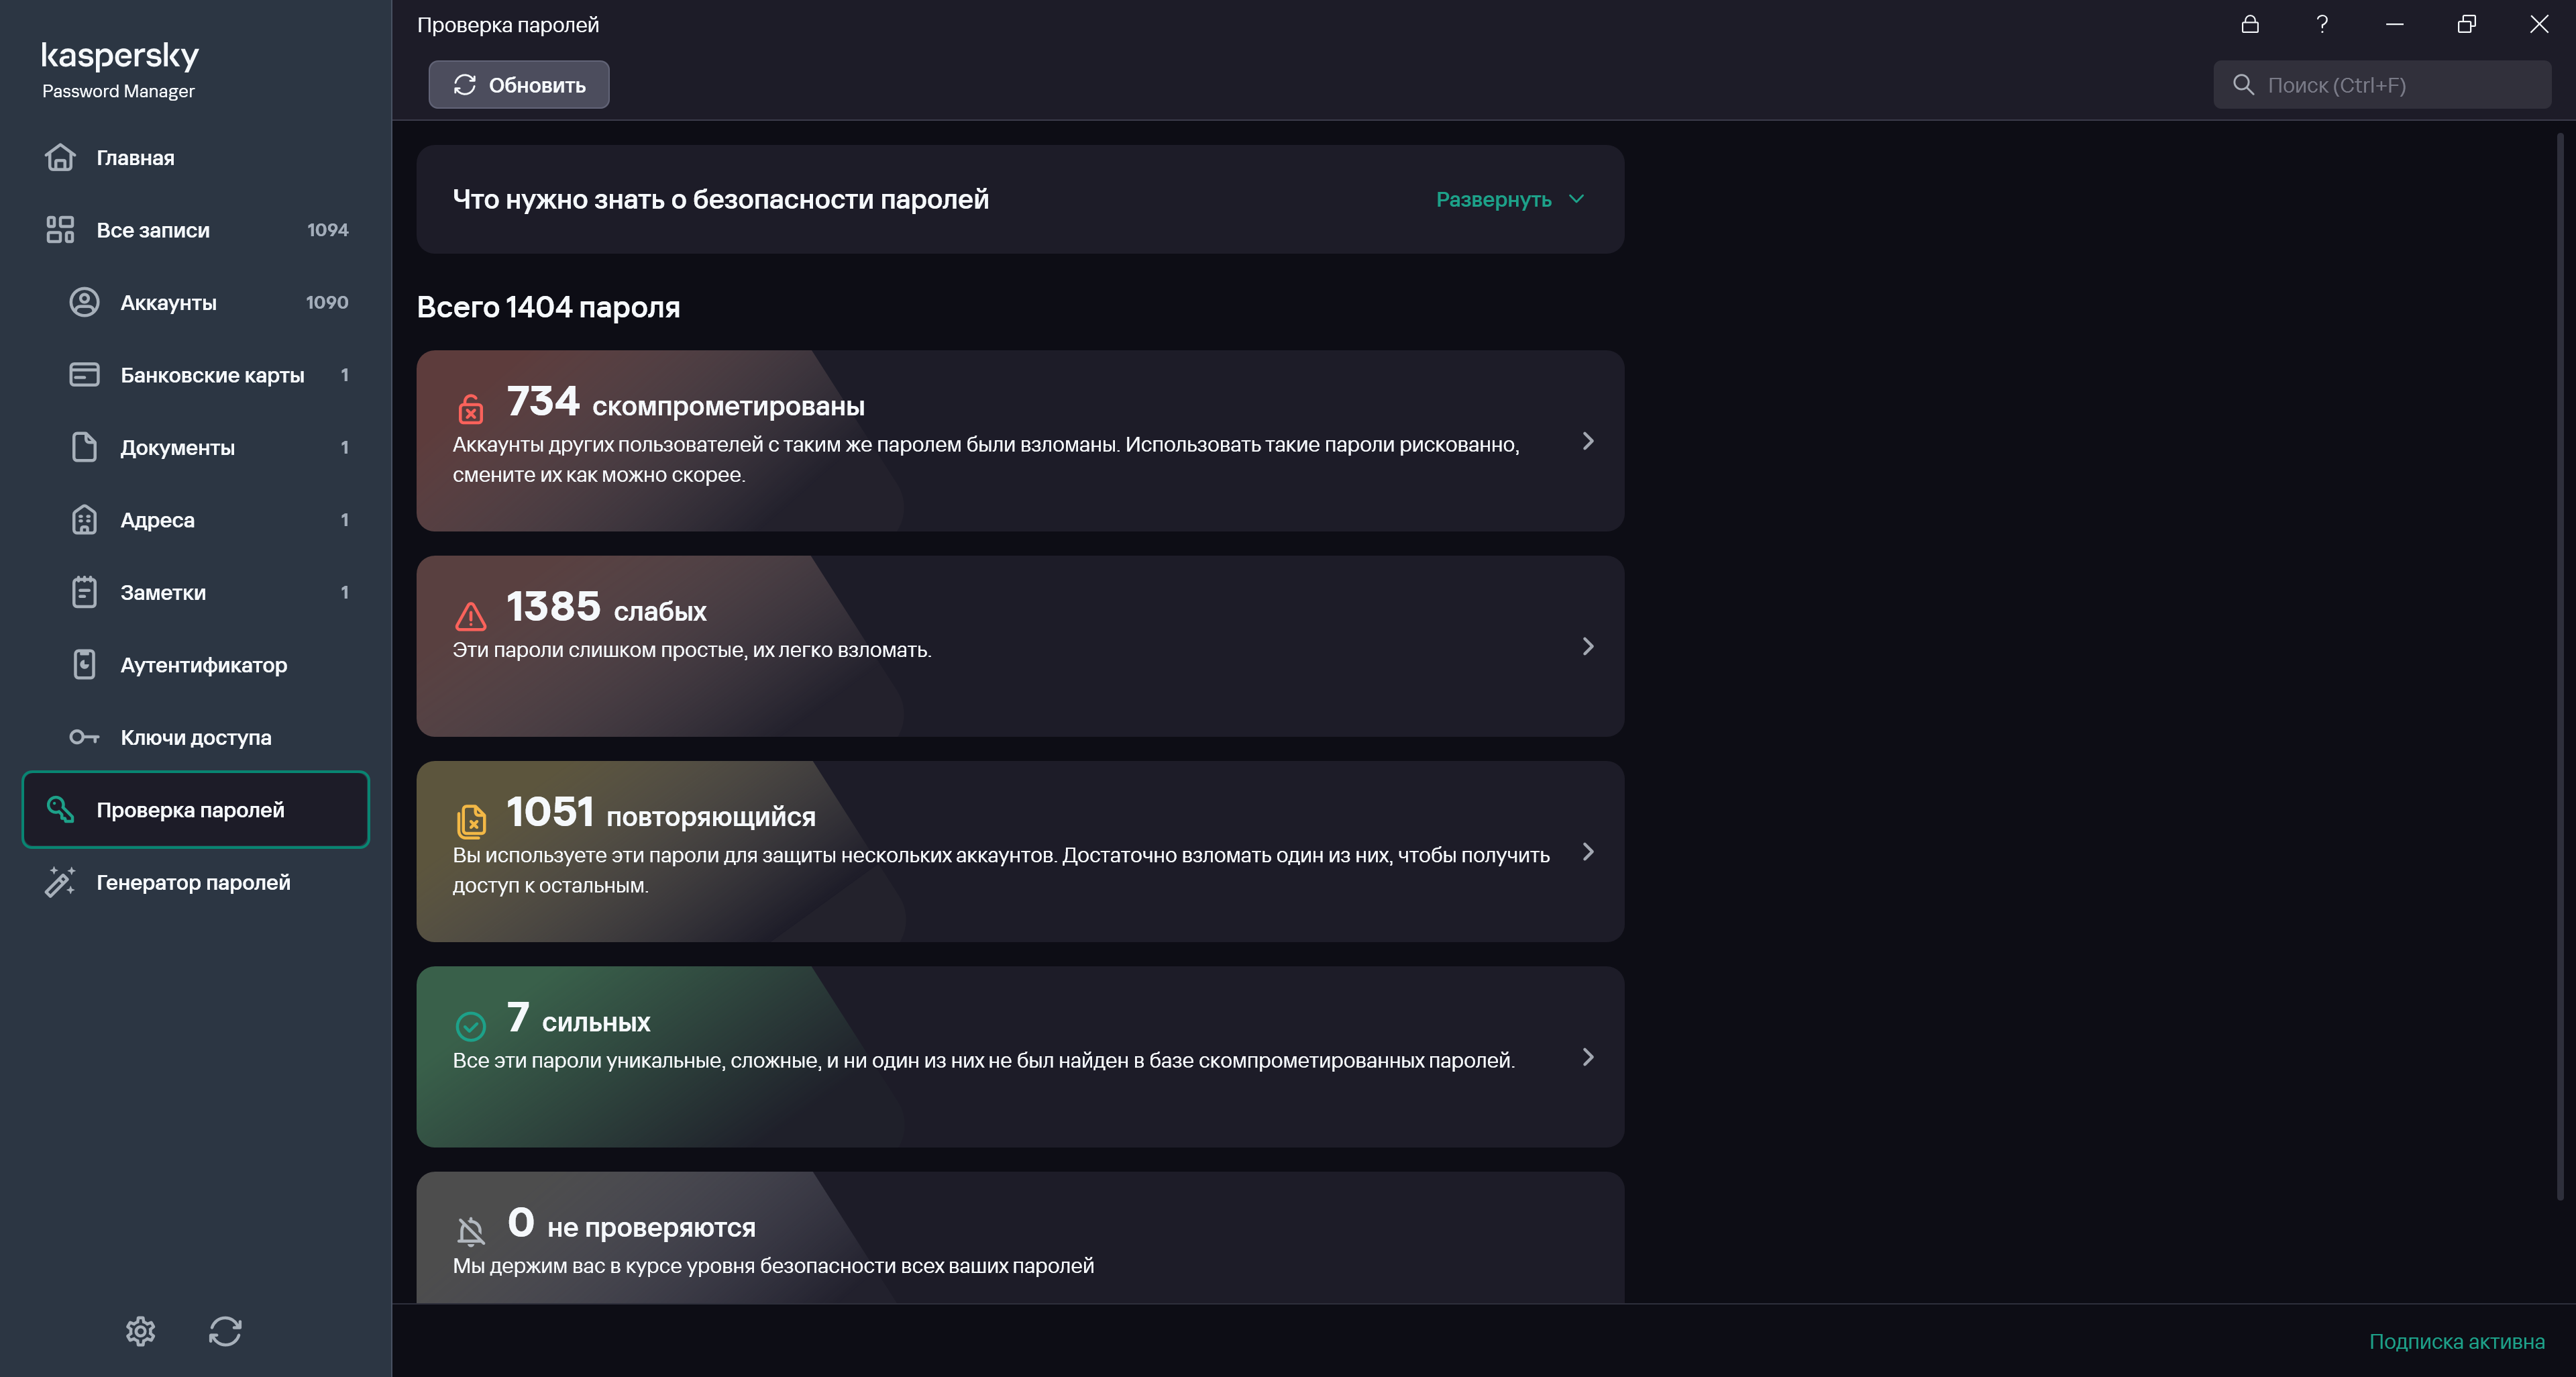
Task: Expand the 7 strong passwords card arrow
Action: click(x=1588, y=1057)
